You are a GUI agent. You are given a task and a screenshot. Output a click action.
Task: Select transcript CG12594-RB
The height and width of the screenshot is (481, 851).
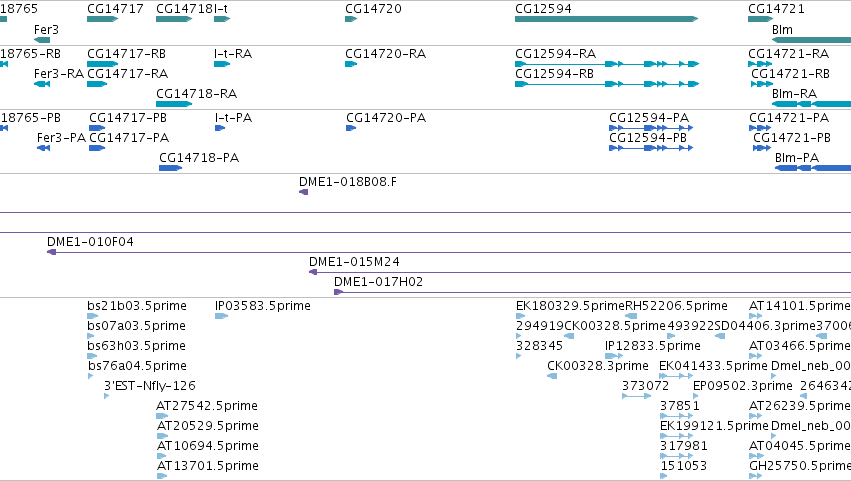pos(554,74)
